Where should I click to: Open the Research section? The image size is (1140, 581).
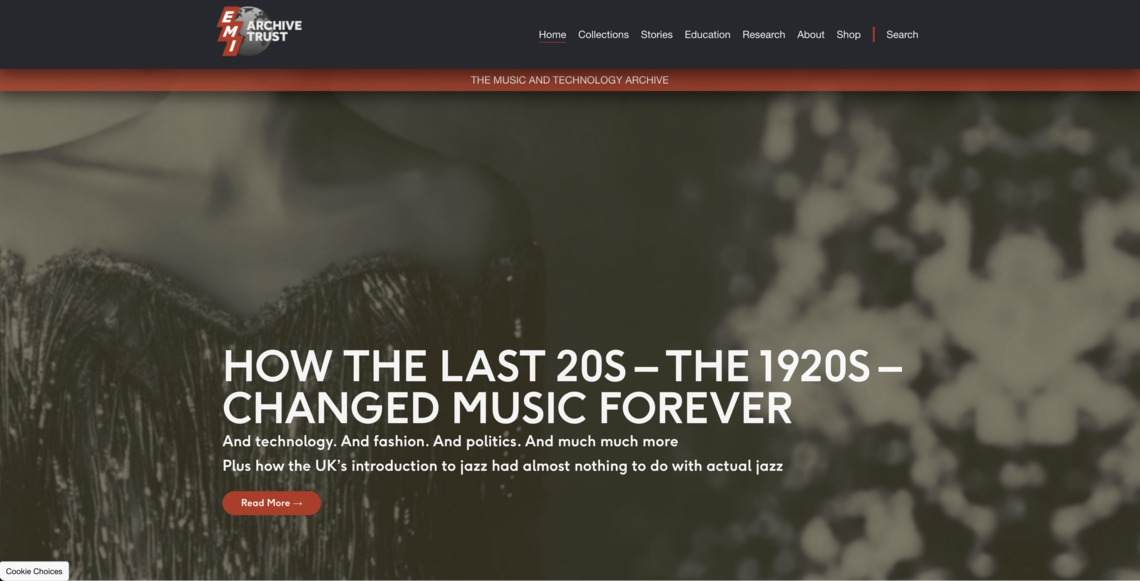click(763, 34)
